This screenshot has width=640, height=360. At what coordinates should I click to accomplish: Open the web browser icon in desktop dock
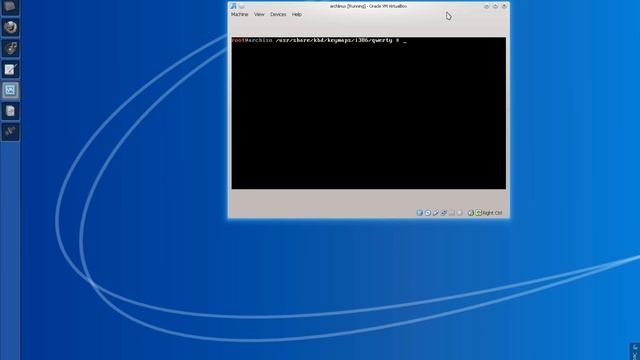tap(10, 27)
